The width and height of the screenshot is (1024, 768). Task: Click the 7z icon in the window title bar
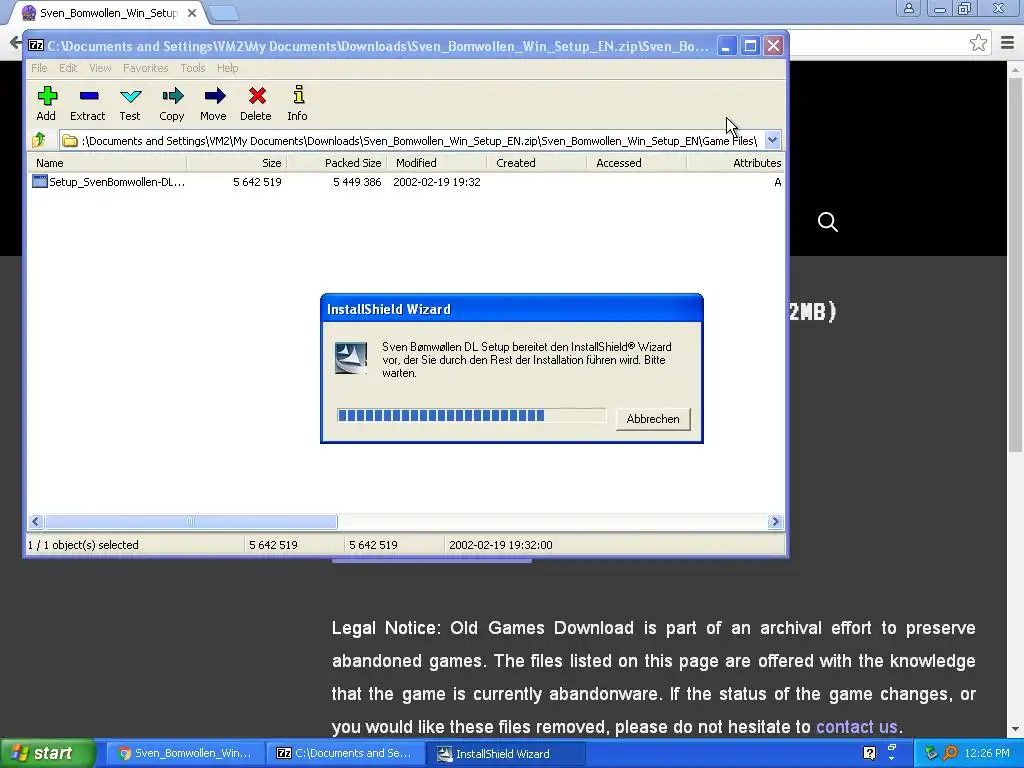pyautogui.click(x=36, y=46)
